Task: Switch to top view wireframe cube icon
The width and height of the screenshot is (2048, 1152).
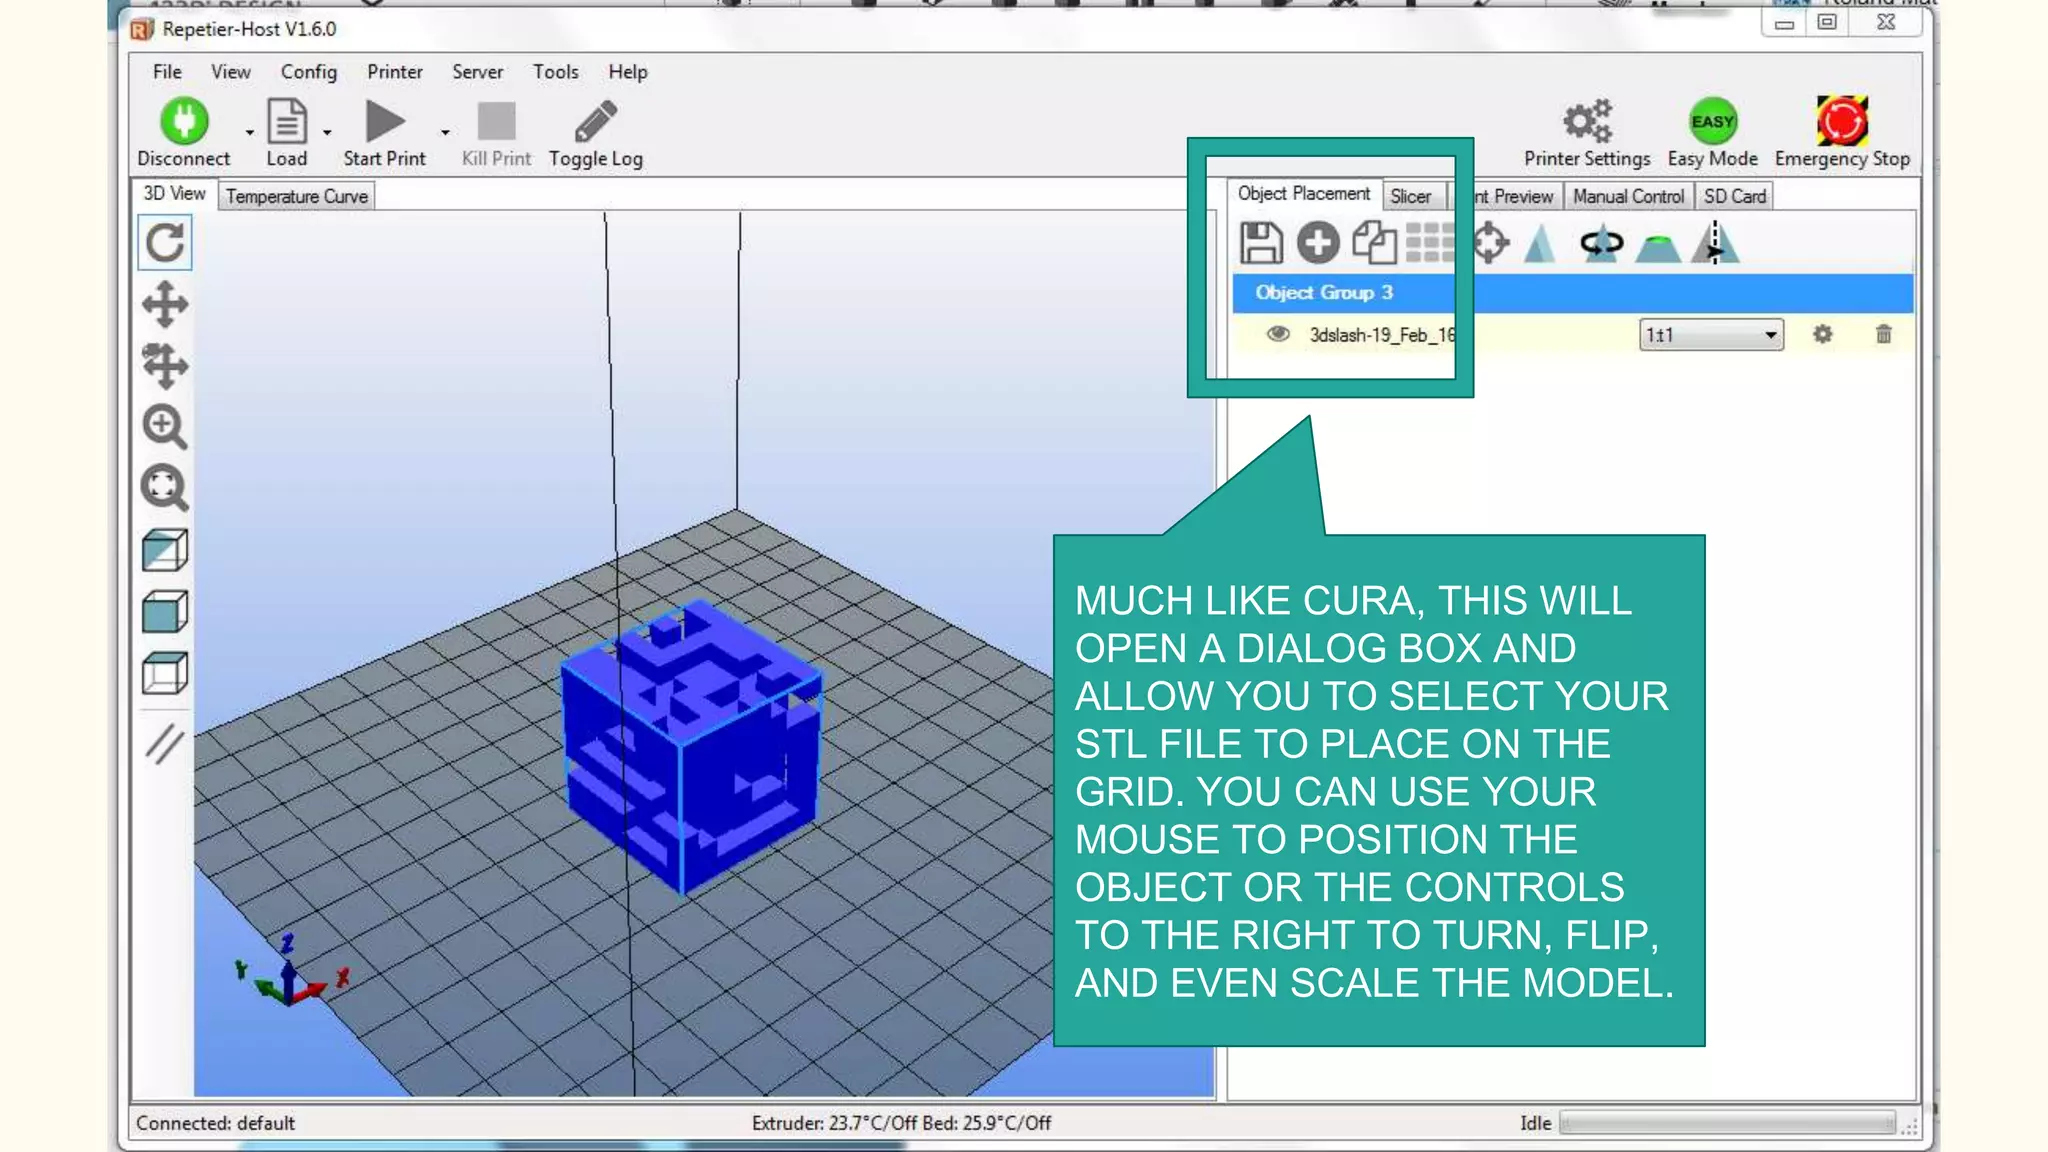Action: (165, 673)
